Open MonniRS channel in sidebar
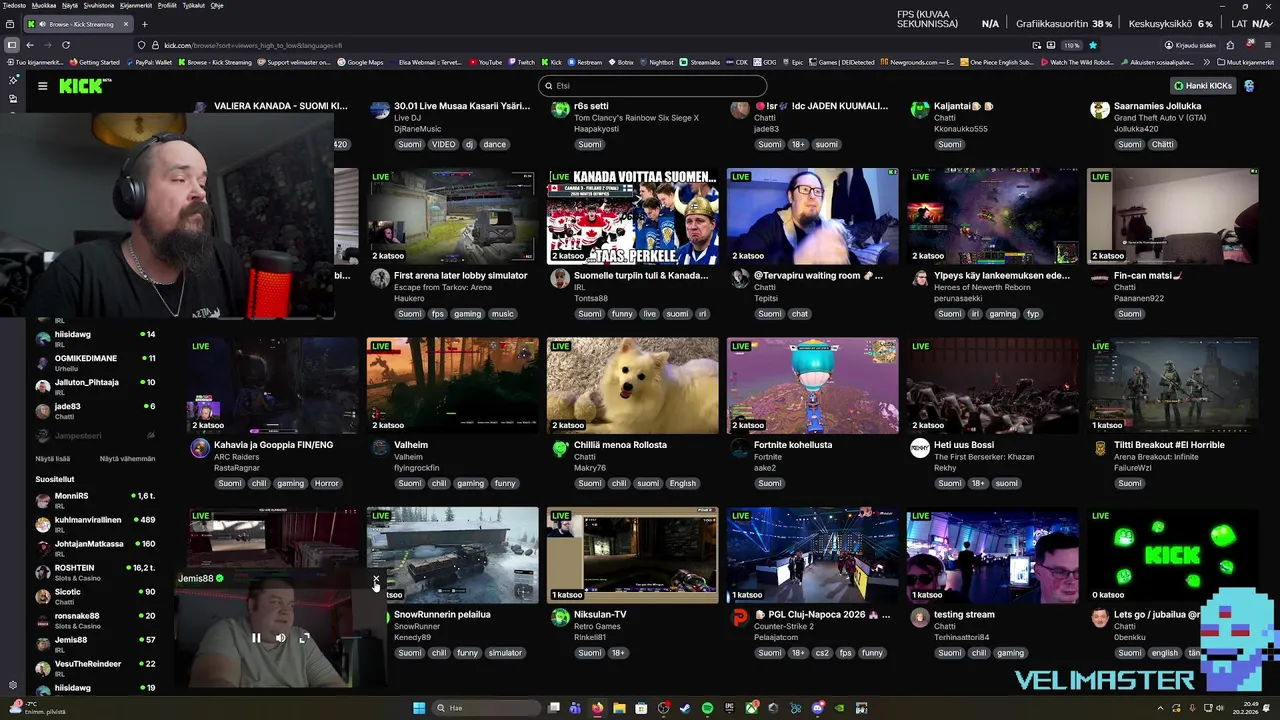Image resolution: width=1280 pixels, height=720 pixels. (95, 500)
